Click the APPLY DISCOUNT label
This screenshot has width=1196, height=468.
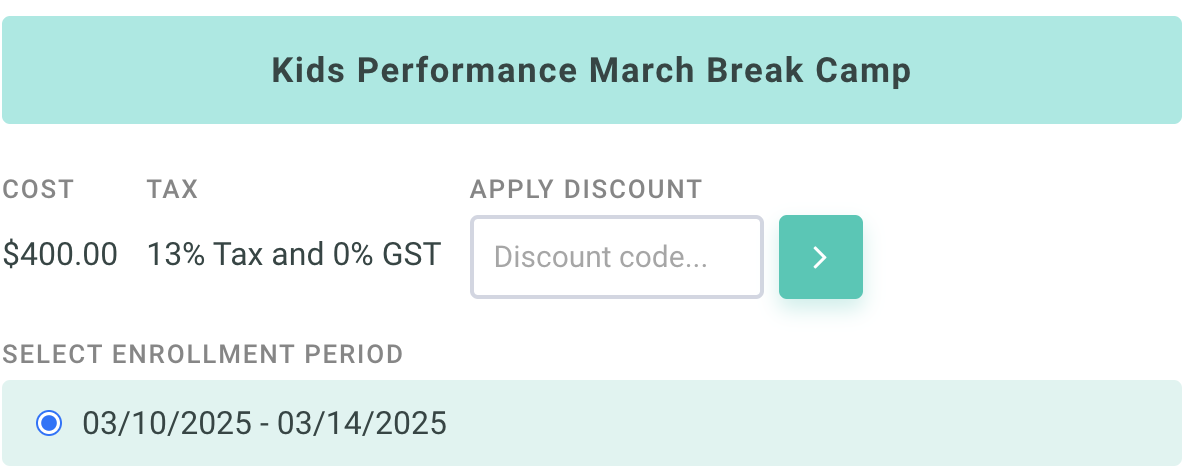tap(586, 189)
